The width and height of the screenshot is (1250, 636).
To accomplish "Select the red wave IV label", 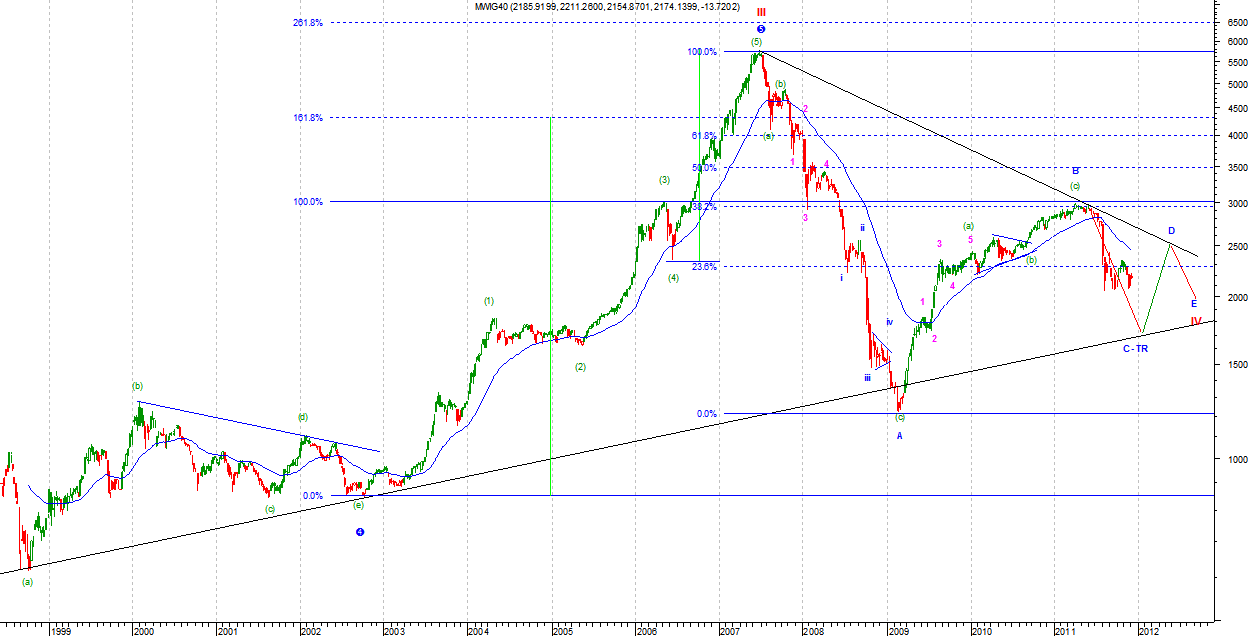I will [1195, 321].
